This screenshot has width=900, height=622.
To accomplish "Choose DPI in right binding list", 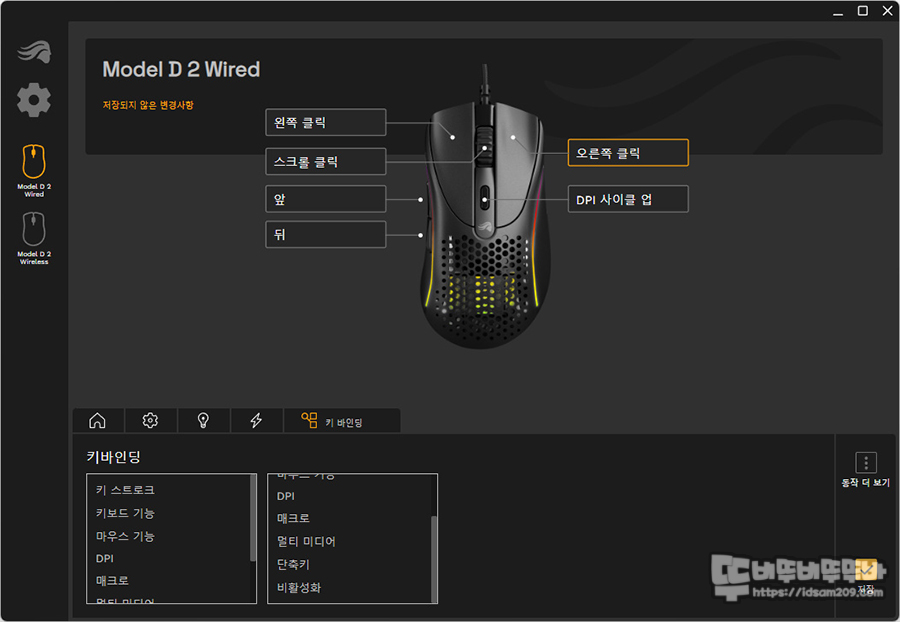I will [285, 496].
